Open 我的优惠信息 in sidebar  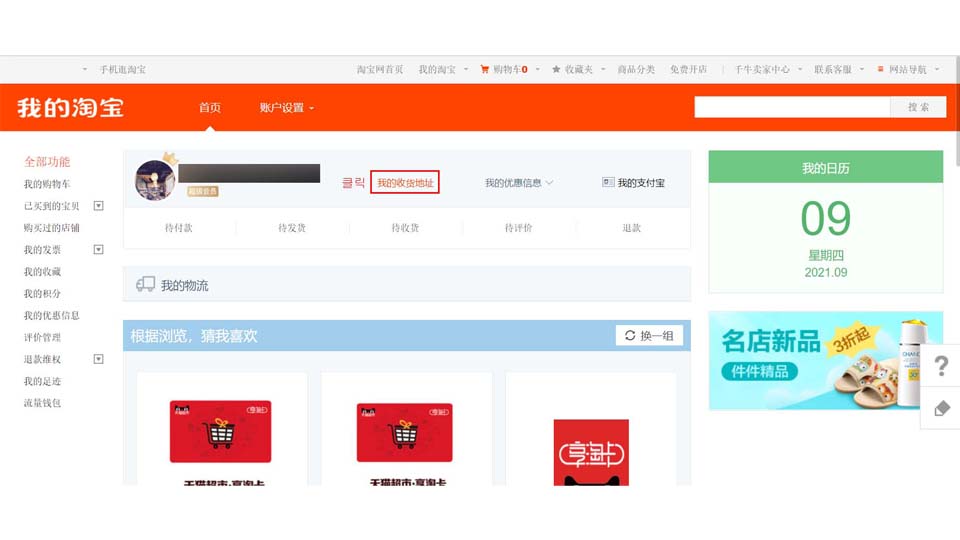click(x=51, y=315)
